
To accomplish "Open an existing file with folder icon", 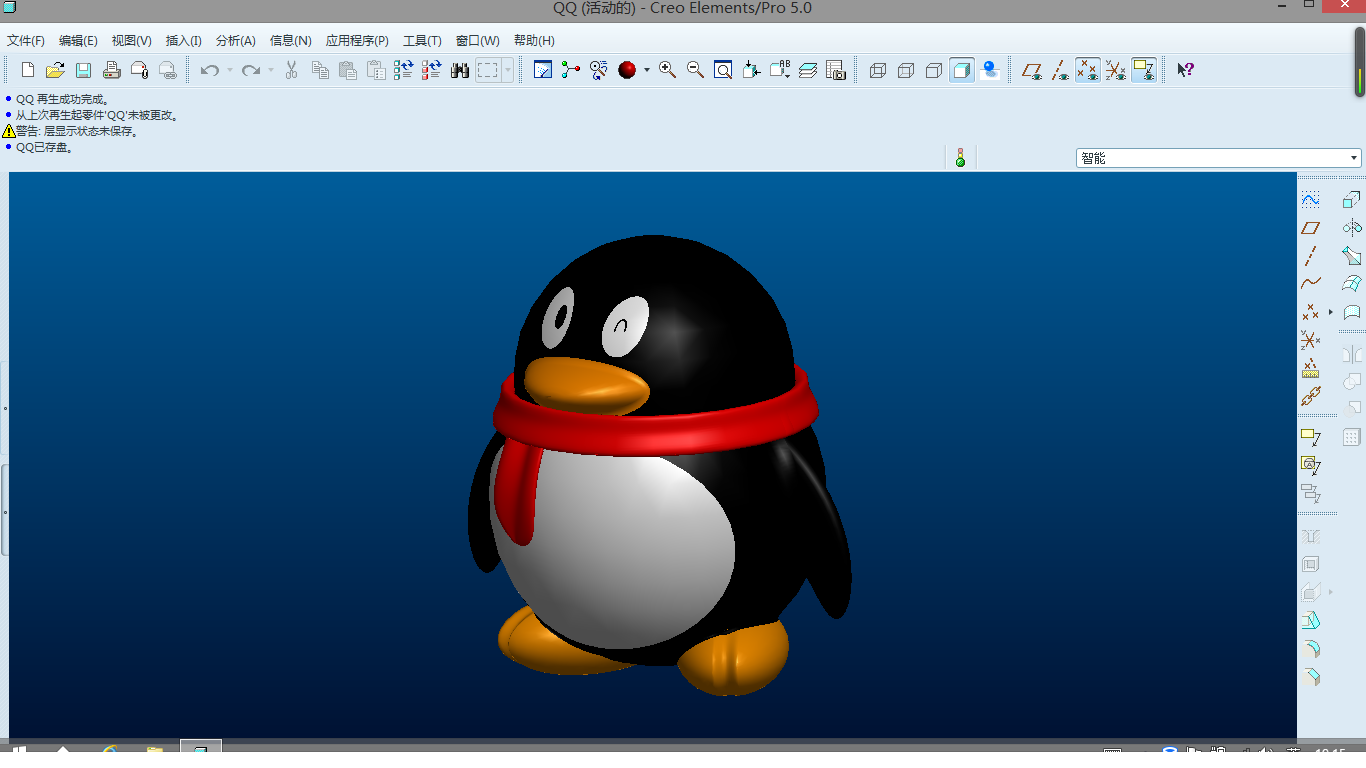I will [56, 70].
